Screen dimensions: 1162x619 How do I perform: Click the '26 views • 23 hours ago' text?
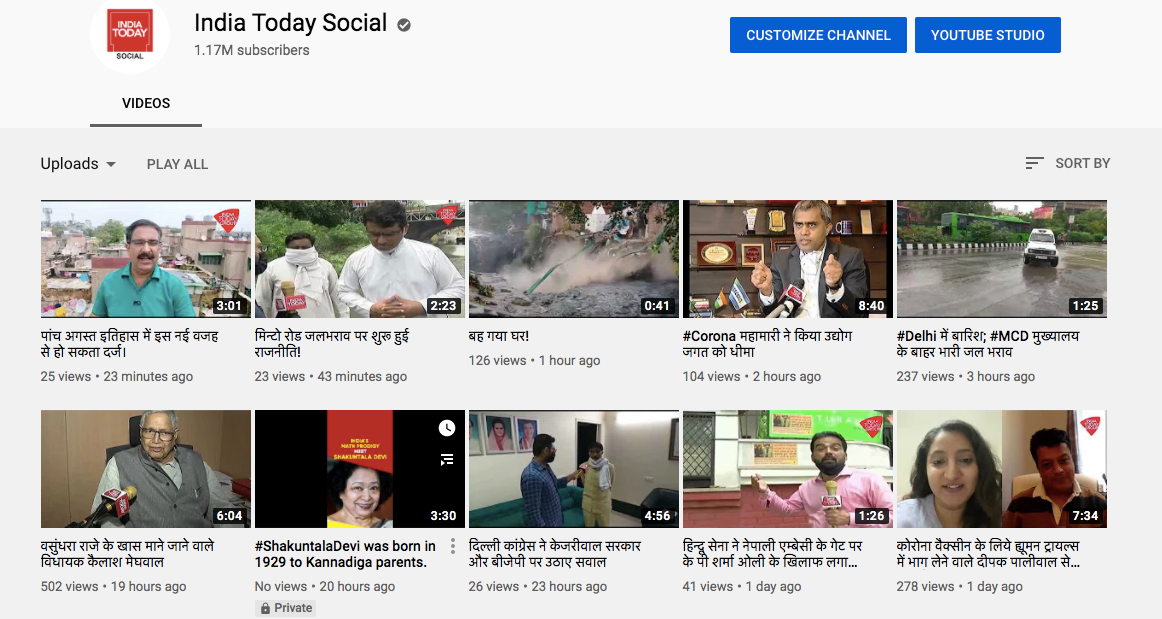(x=538, y=586)
